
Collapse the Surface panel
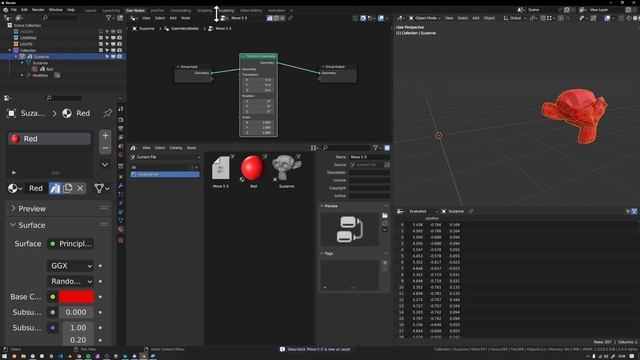[x=58, y=225]
